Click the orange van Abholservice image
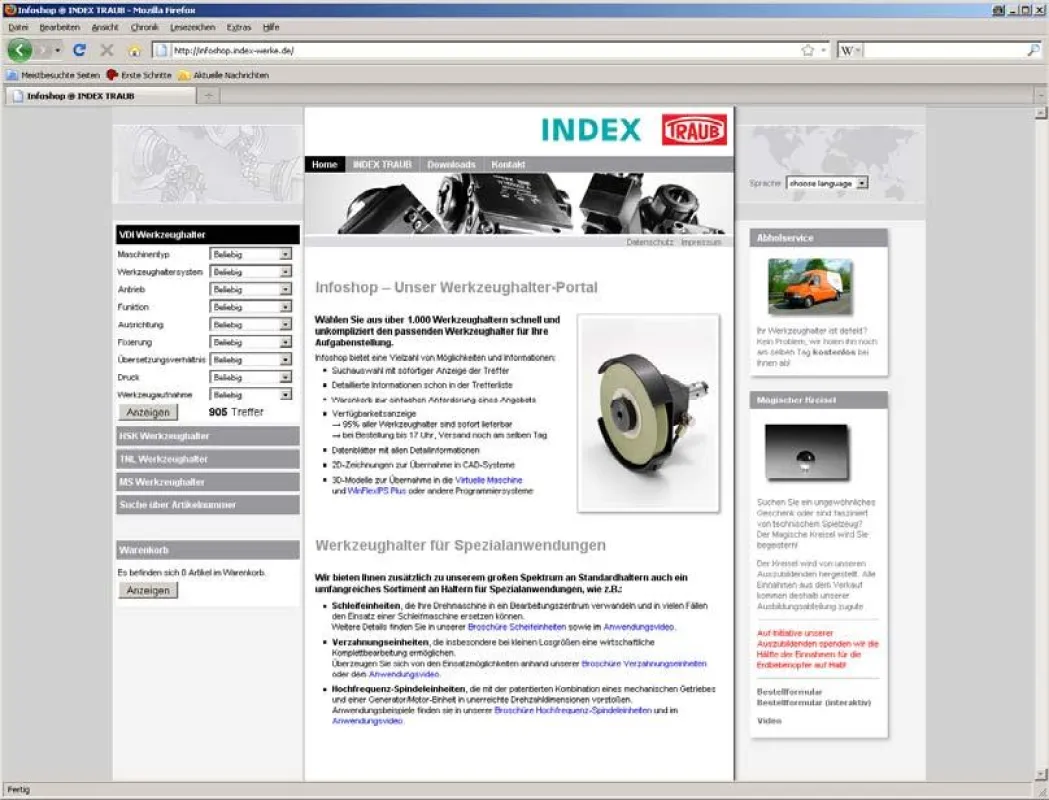 point(810,286)
